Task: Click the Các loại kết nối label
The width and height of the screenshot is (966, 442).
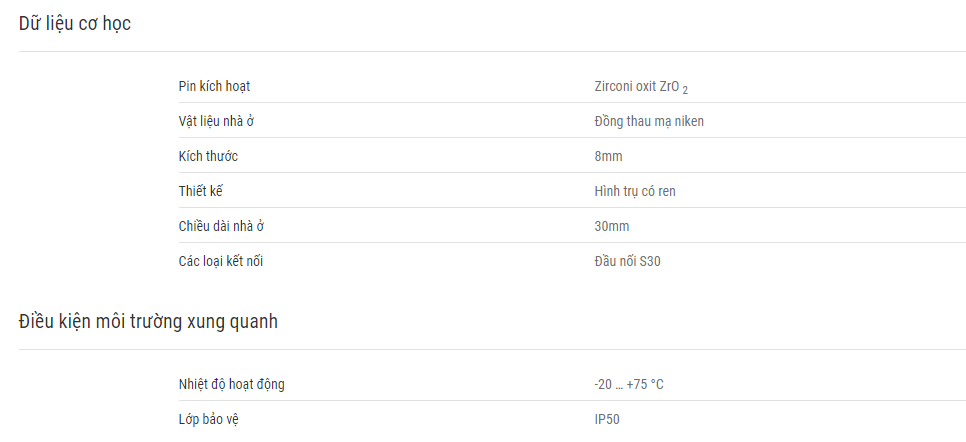Action: point(221,261)
